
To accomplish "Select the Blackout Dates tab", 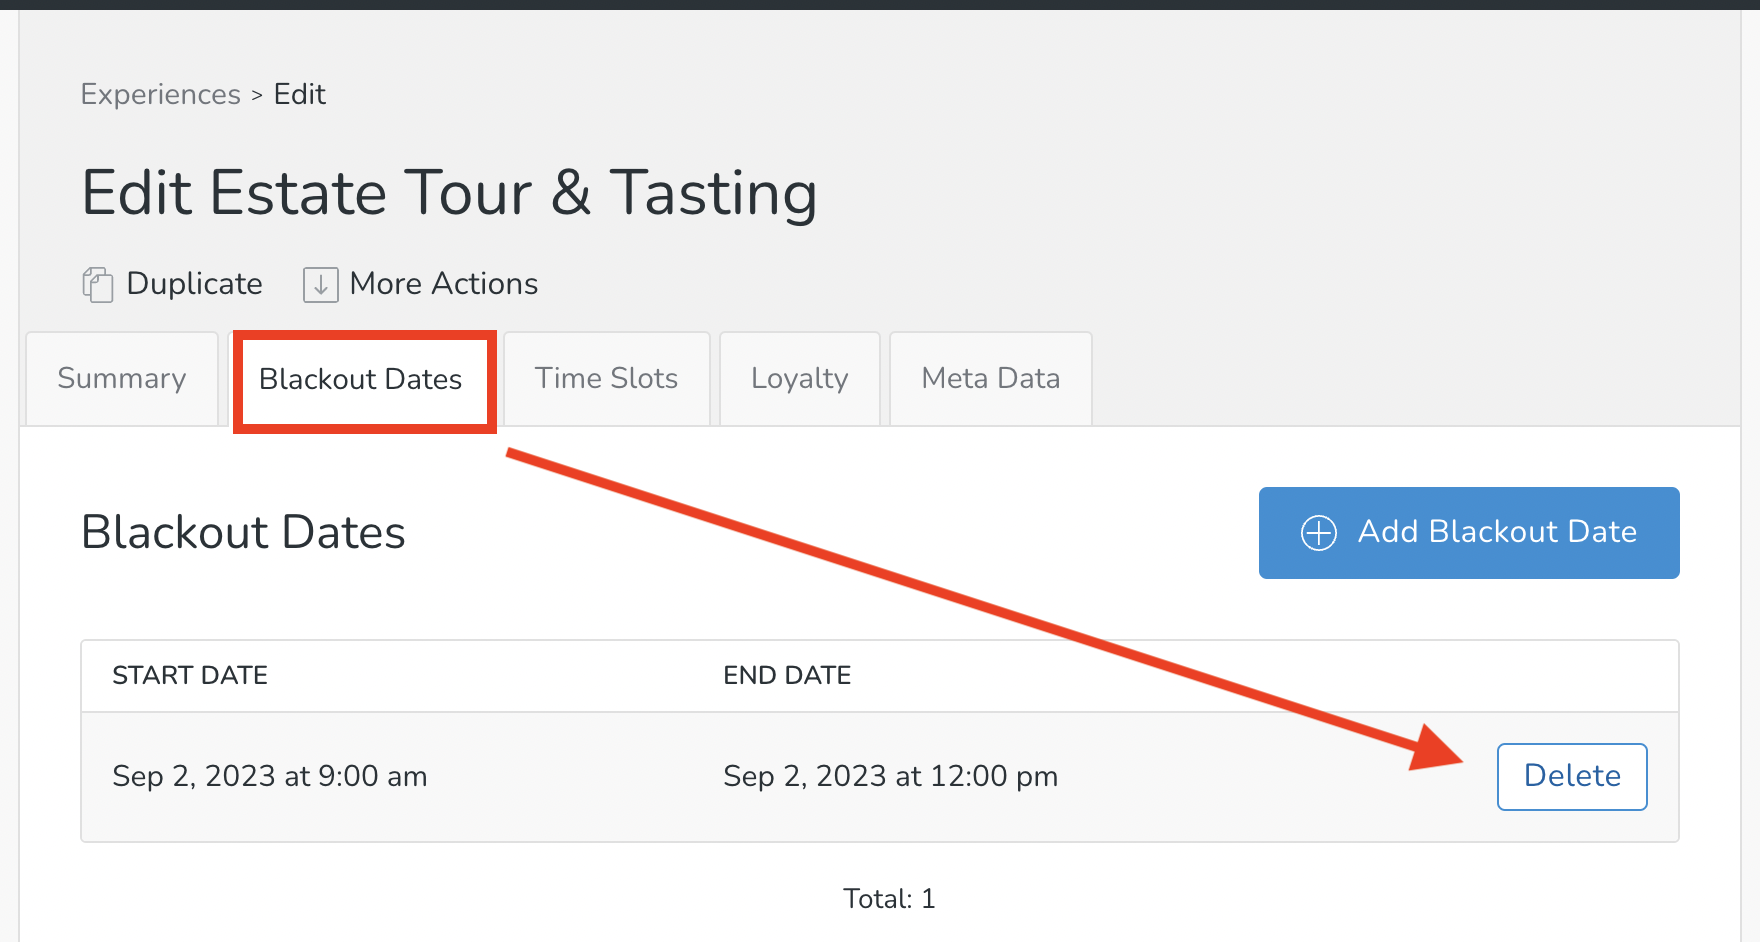I will [x=360, y=380].
